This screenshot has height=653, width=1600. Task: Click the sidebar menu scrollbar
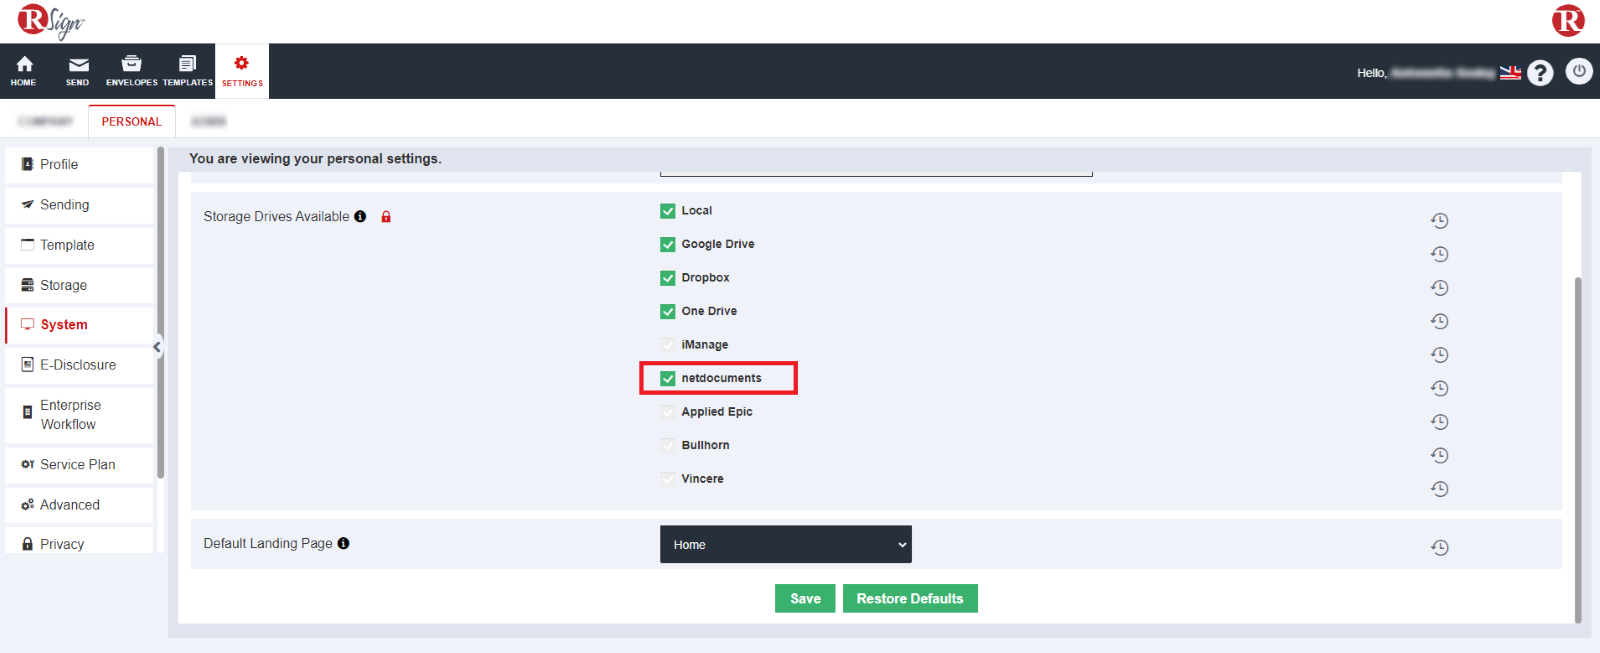click(x=160, y=312)
